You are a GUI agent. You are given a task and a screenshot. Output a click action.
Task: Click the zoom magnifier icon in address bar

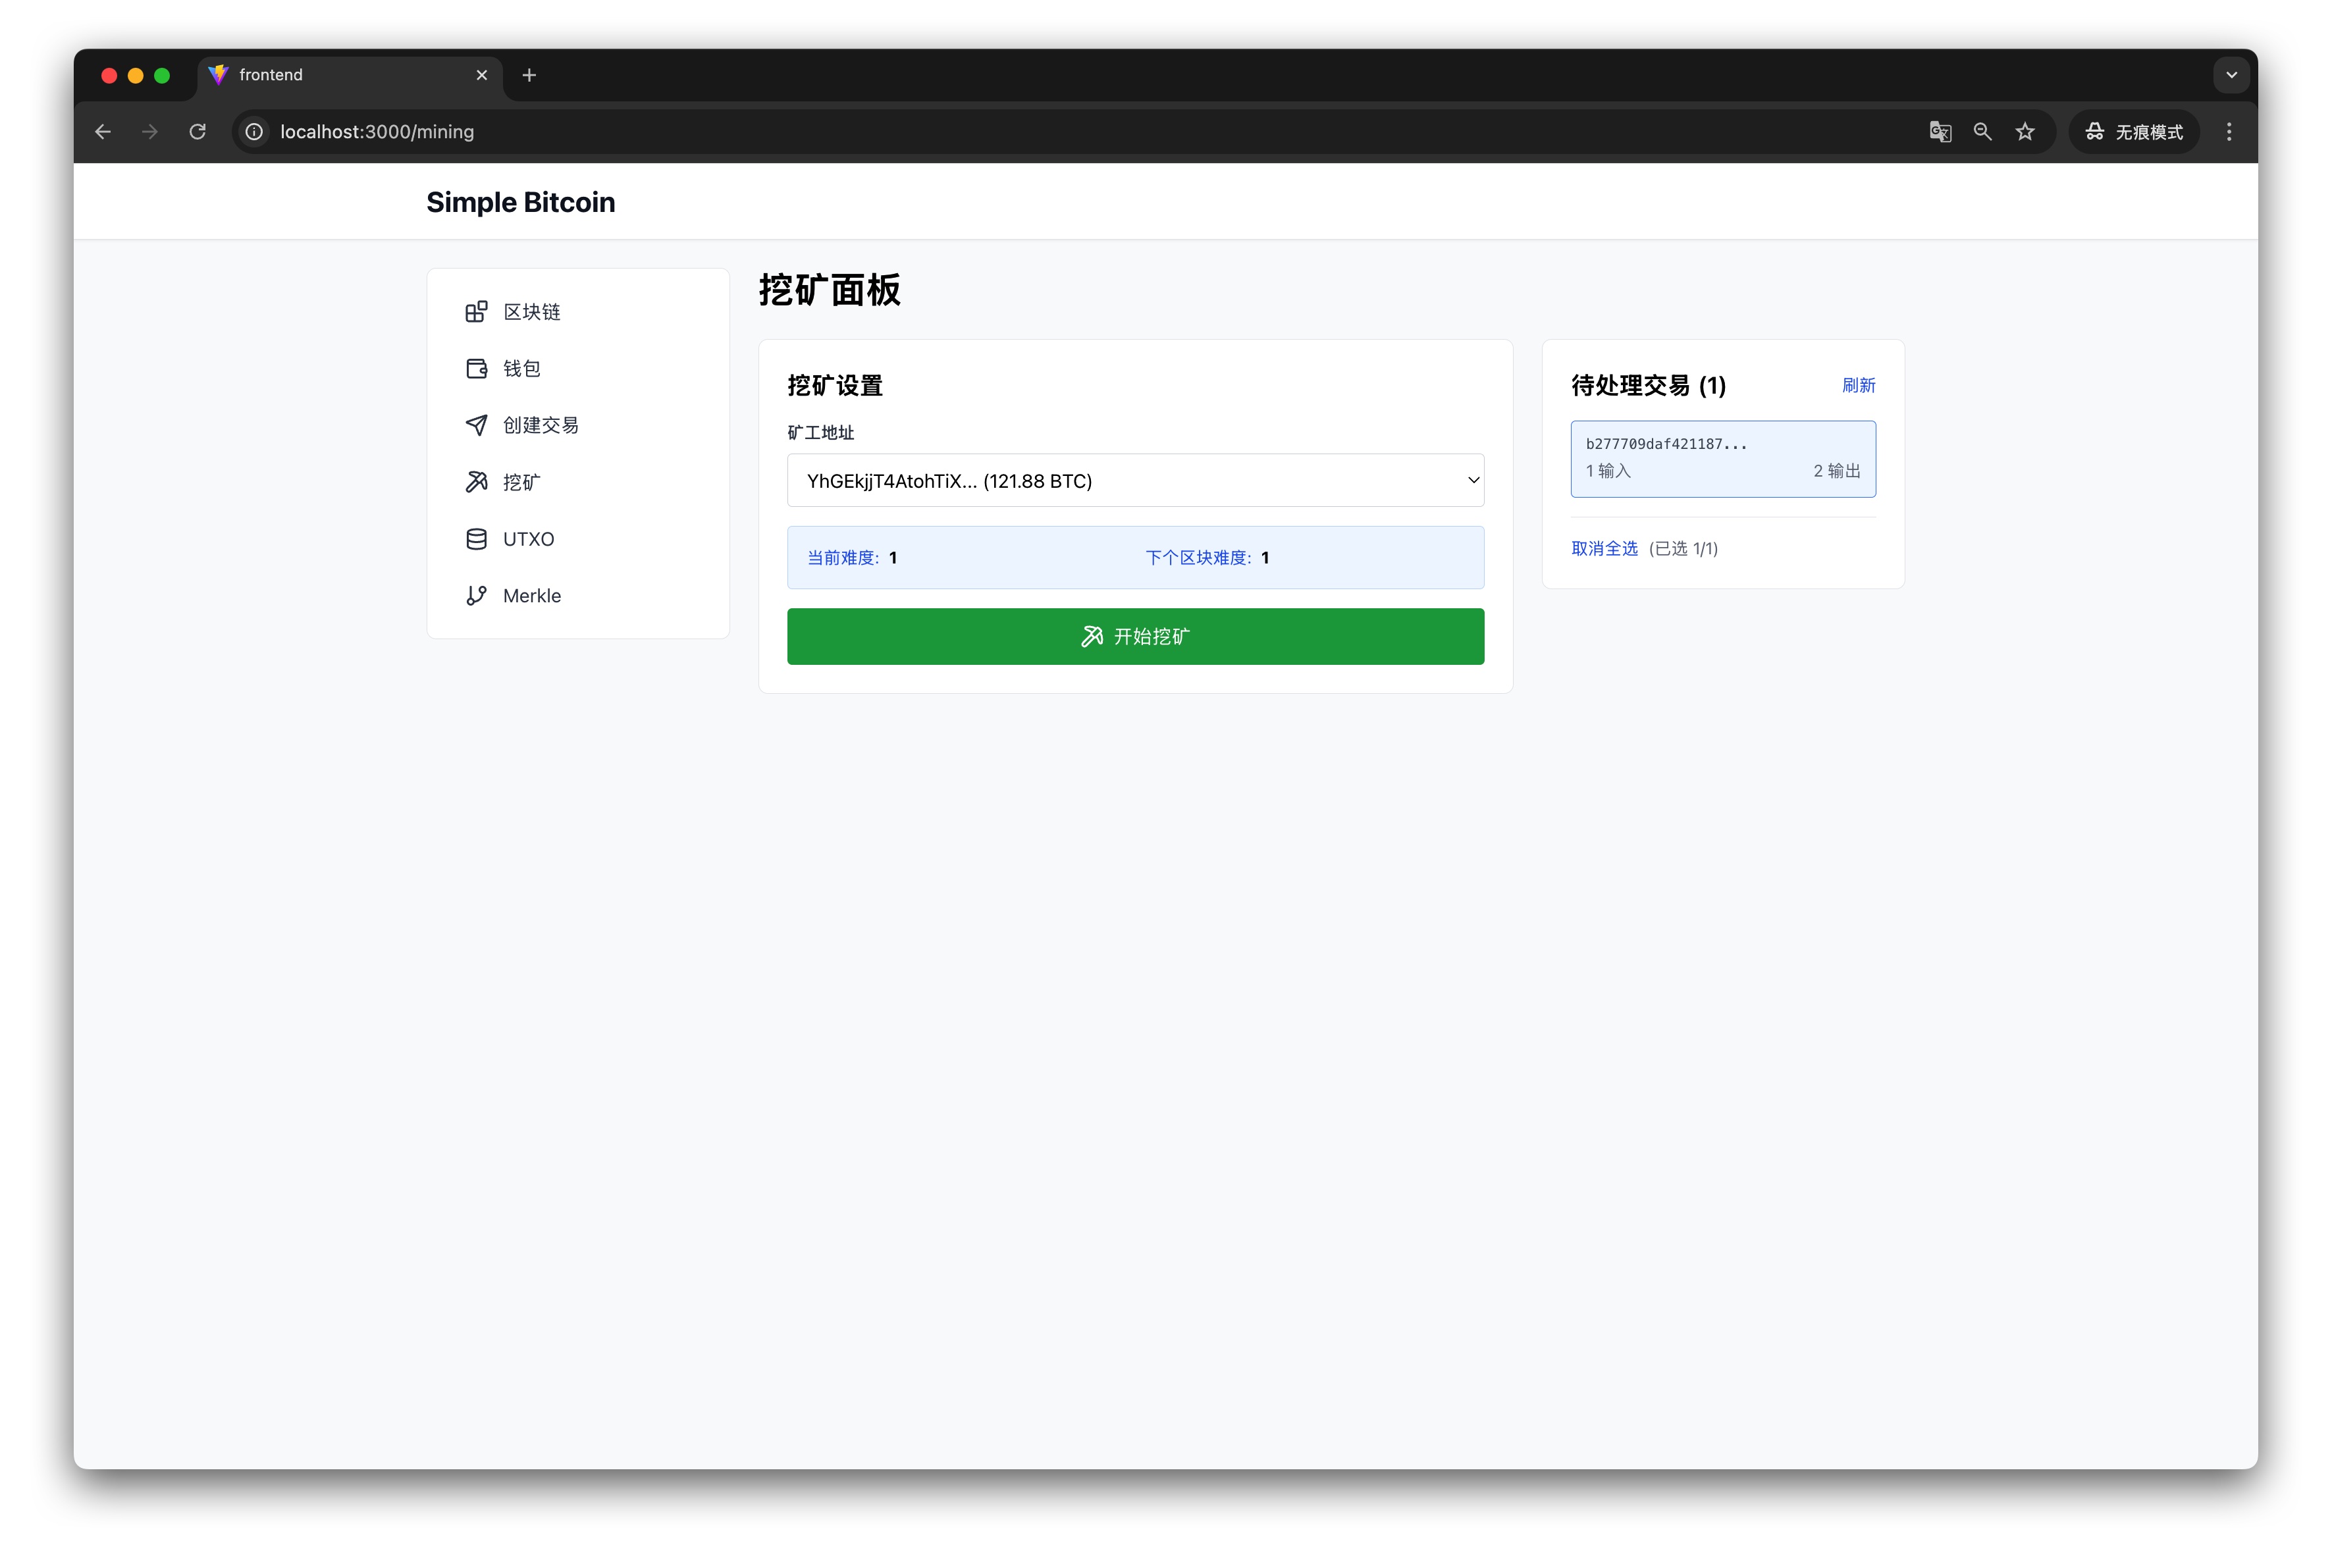coord(1981,132)
